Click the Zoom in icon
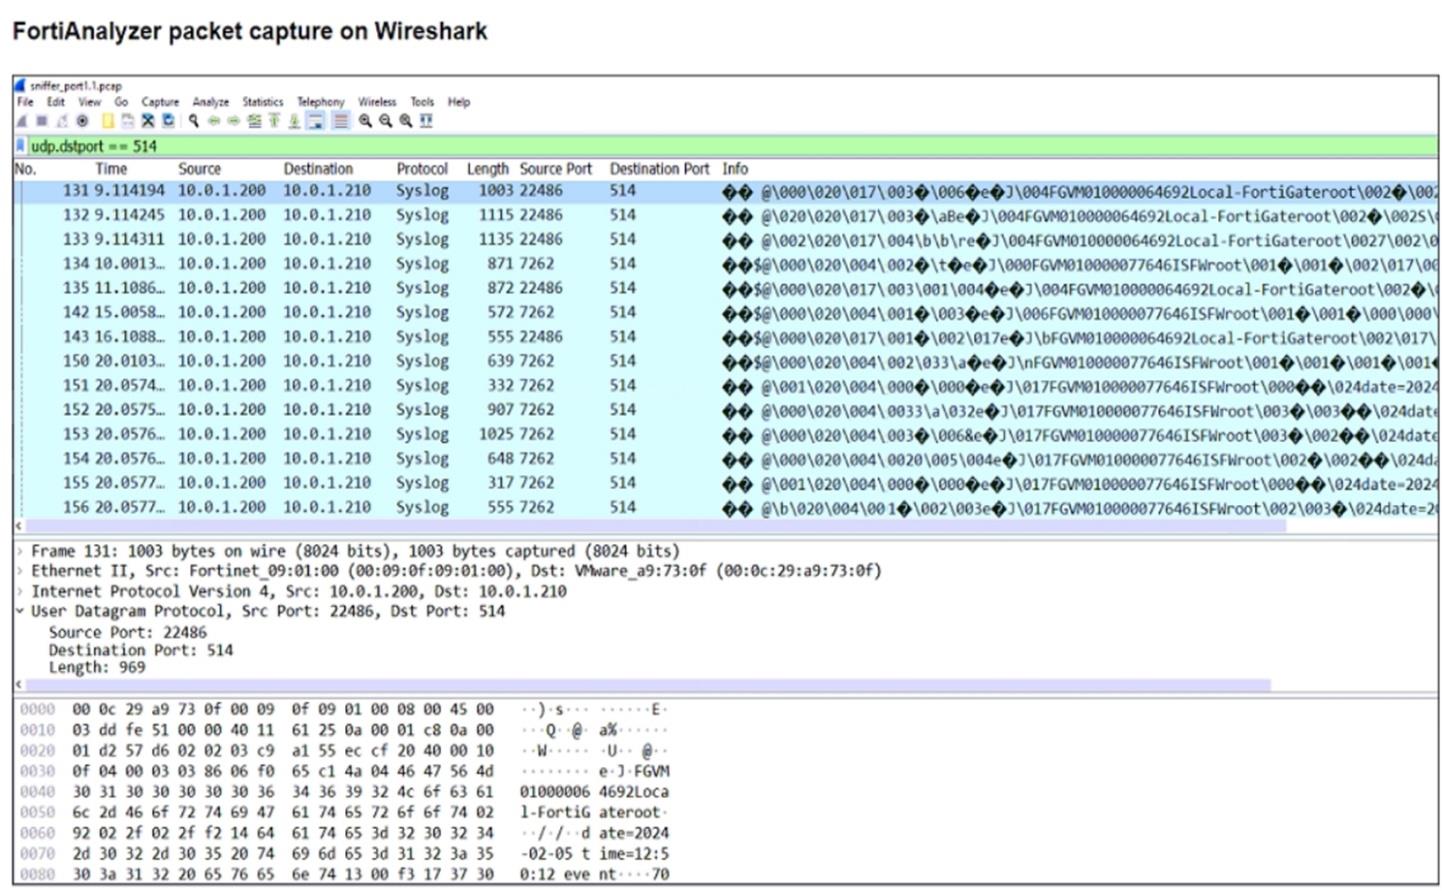Screen dimensions: 1442x891 click(x=366, y=121)
